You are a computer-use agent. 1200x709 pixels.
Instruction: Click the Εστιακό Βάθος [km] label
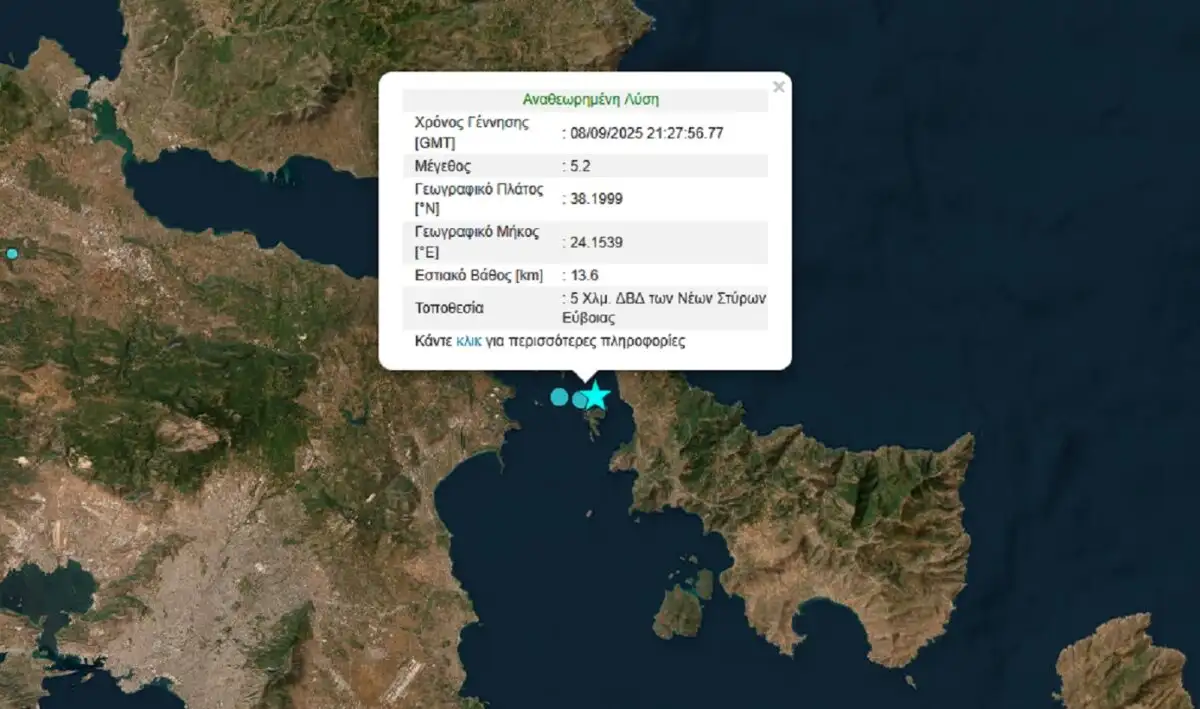pyautogui.click(x=479, y=275)
